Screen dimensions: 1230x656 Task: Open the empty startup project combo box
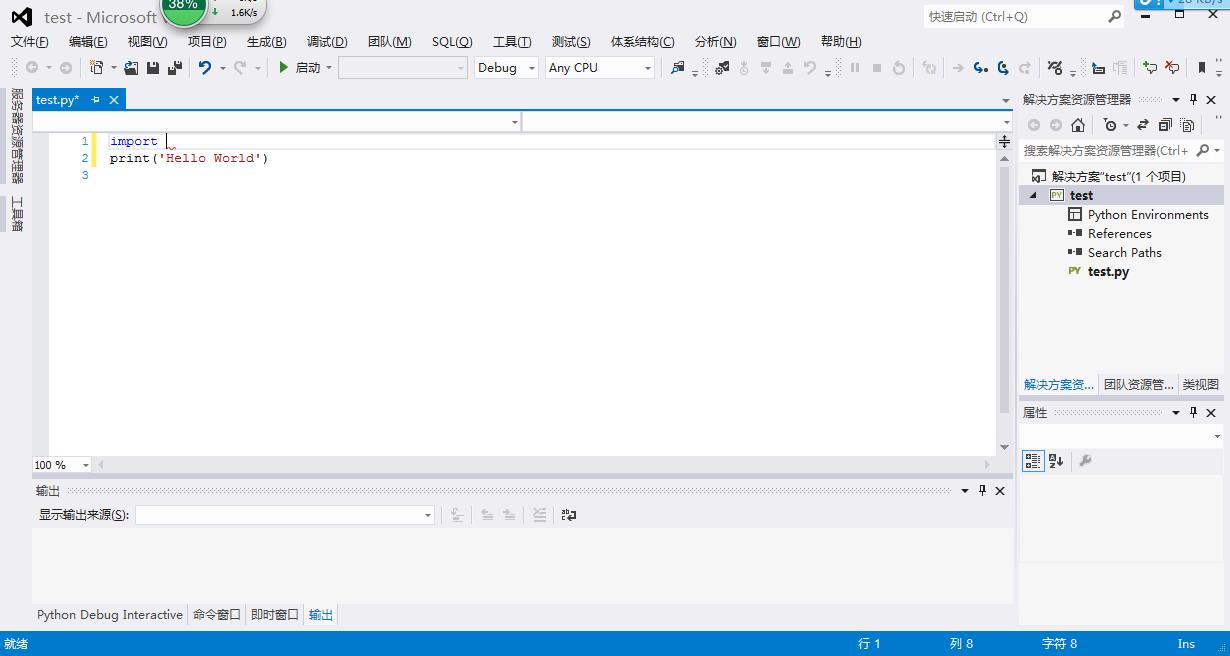403,68
